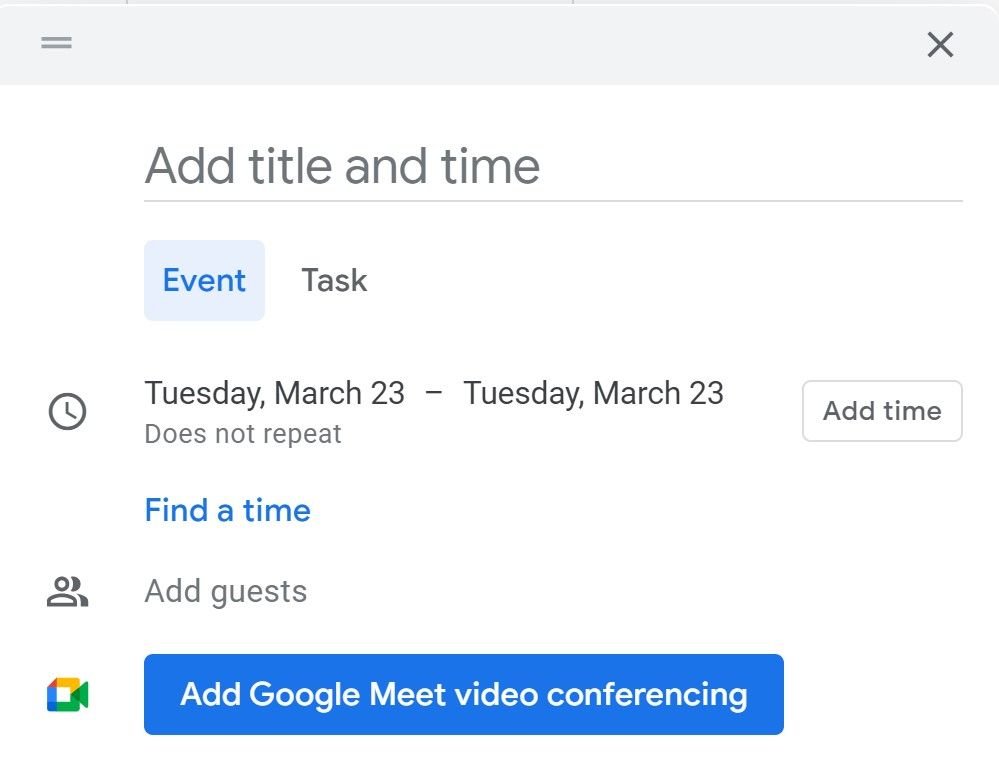Click the Add title and time field
The image size is (999, 768).
[552, 166]
